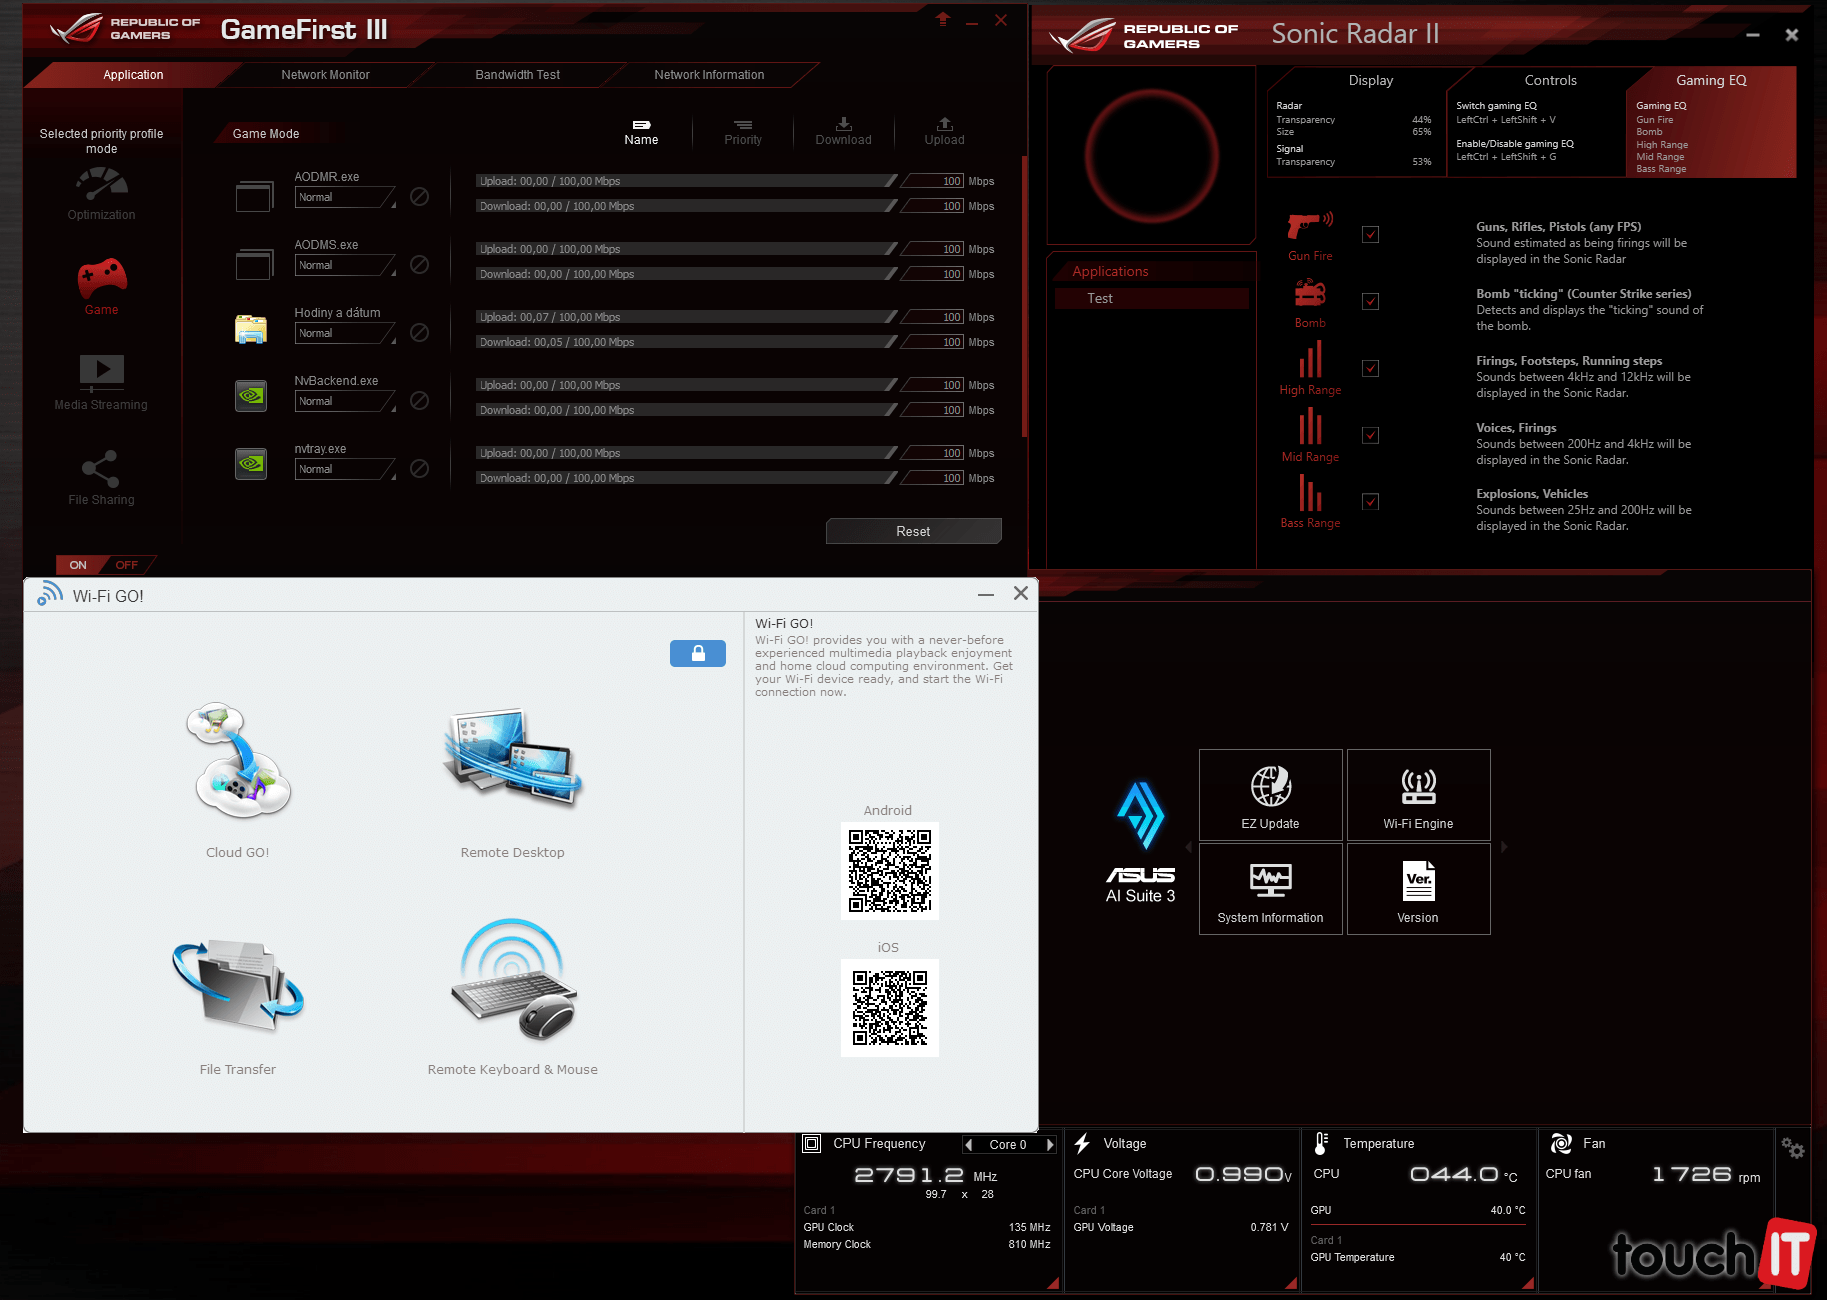This screenshot has width=1827, height=1300.
Task: Open Cloud GO! feature
Action: [238, 763]
